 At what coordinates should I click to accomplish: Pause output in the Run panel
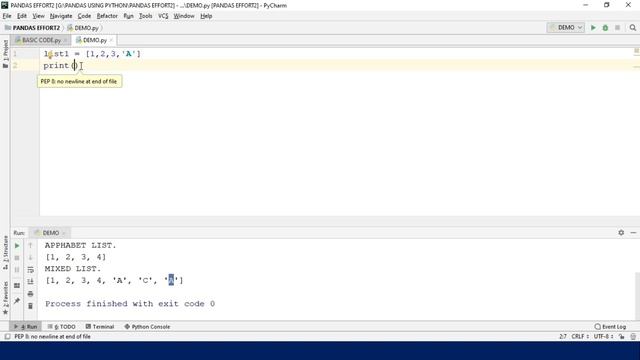[17, 269]
